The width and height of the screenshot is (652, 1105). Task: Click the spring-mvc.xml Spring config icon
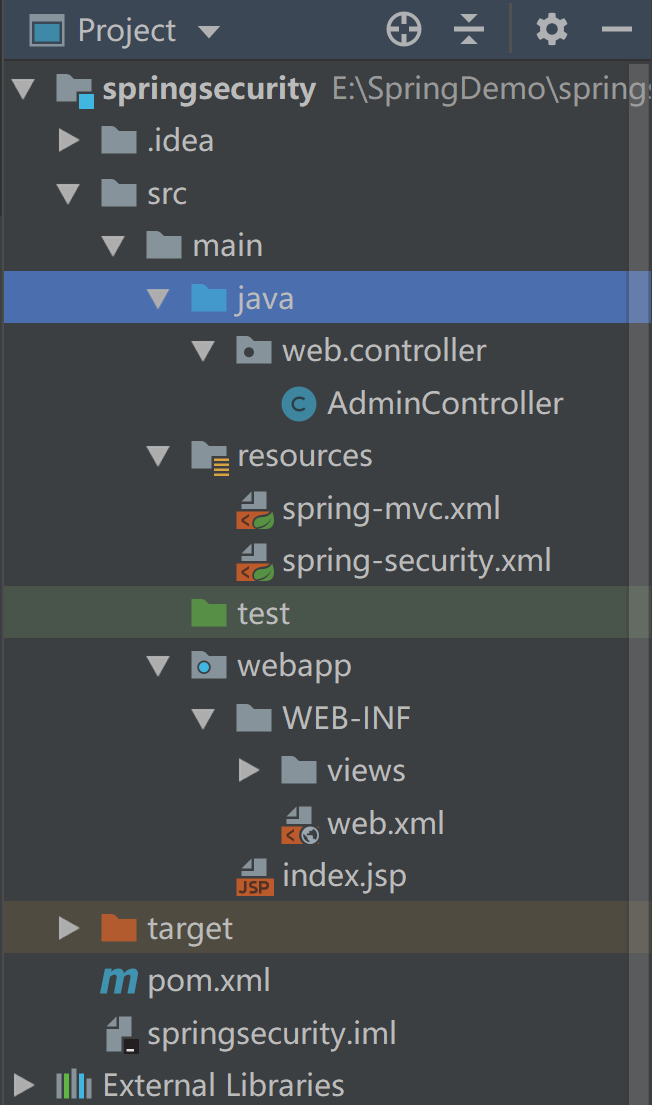pyautogui.click(x=255, y=509)
